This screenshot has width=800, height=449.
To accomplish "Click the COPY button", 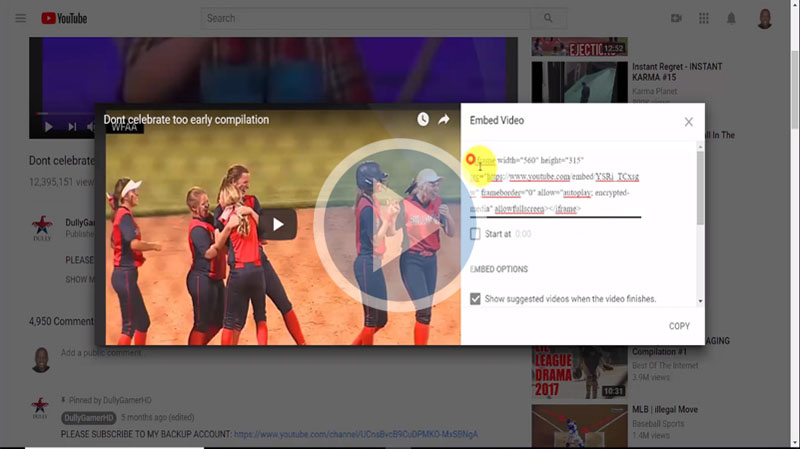I will pyautogui.click(x=679, y=326).
